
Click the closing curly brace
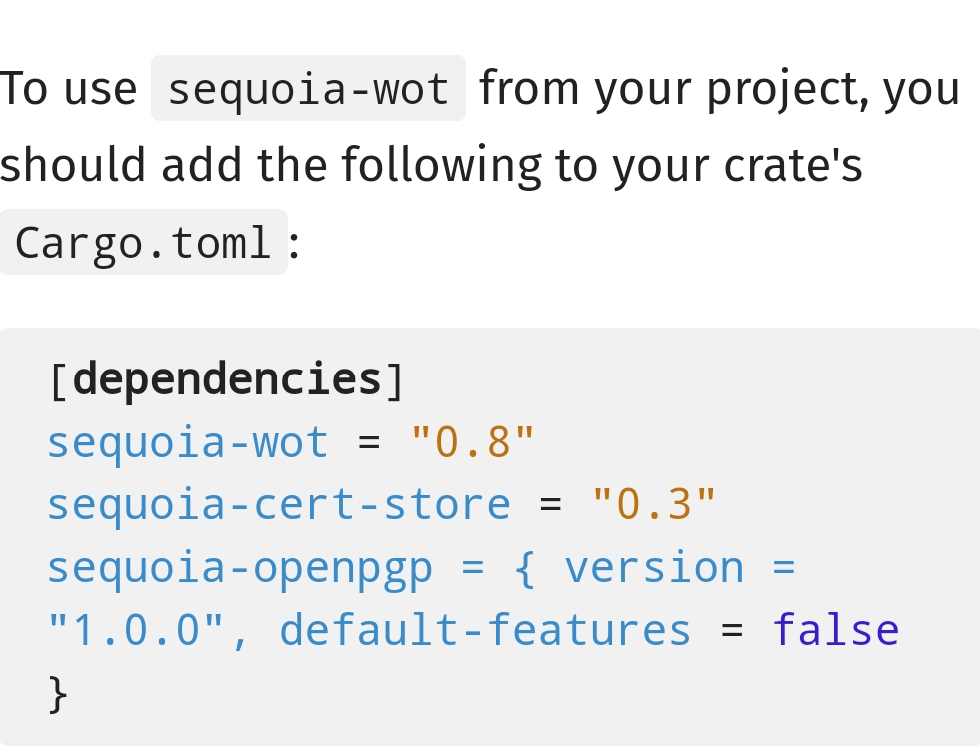point(59,694)
